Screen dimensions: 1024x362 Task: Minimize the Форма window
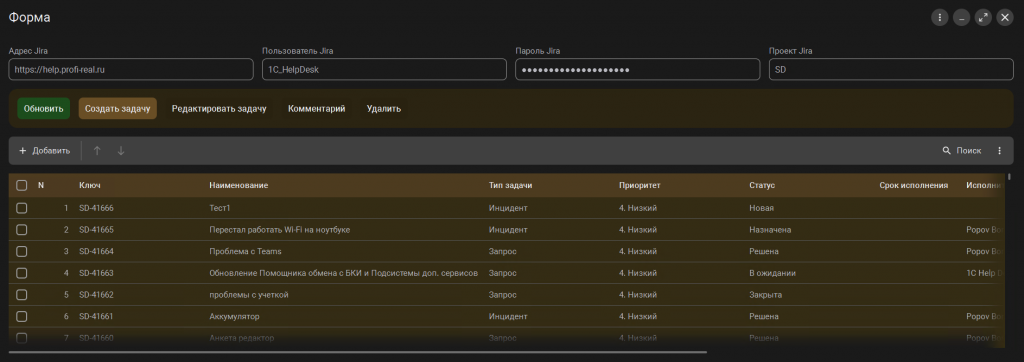[961, 18]
